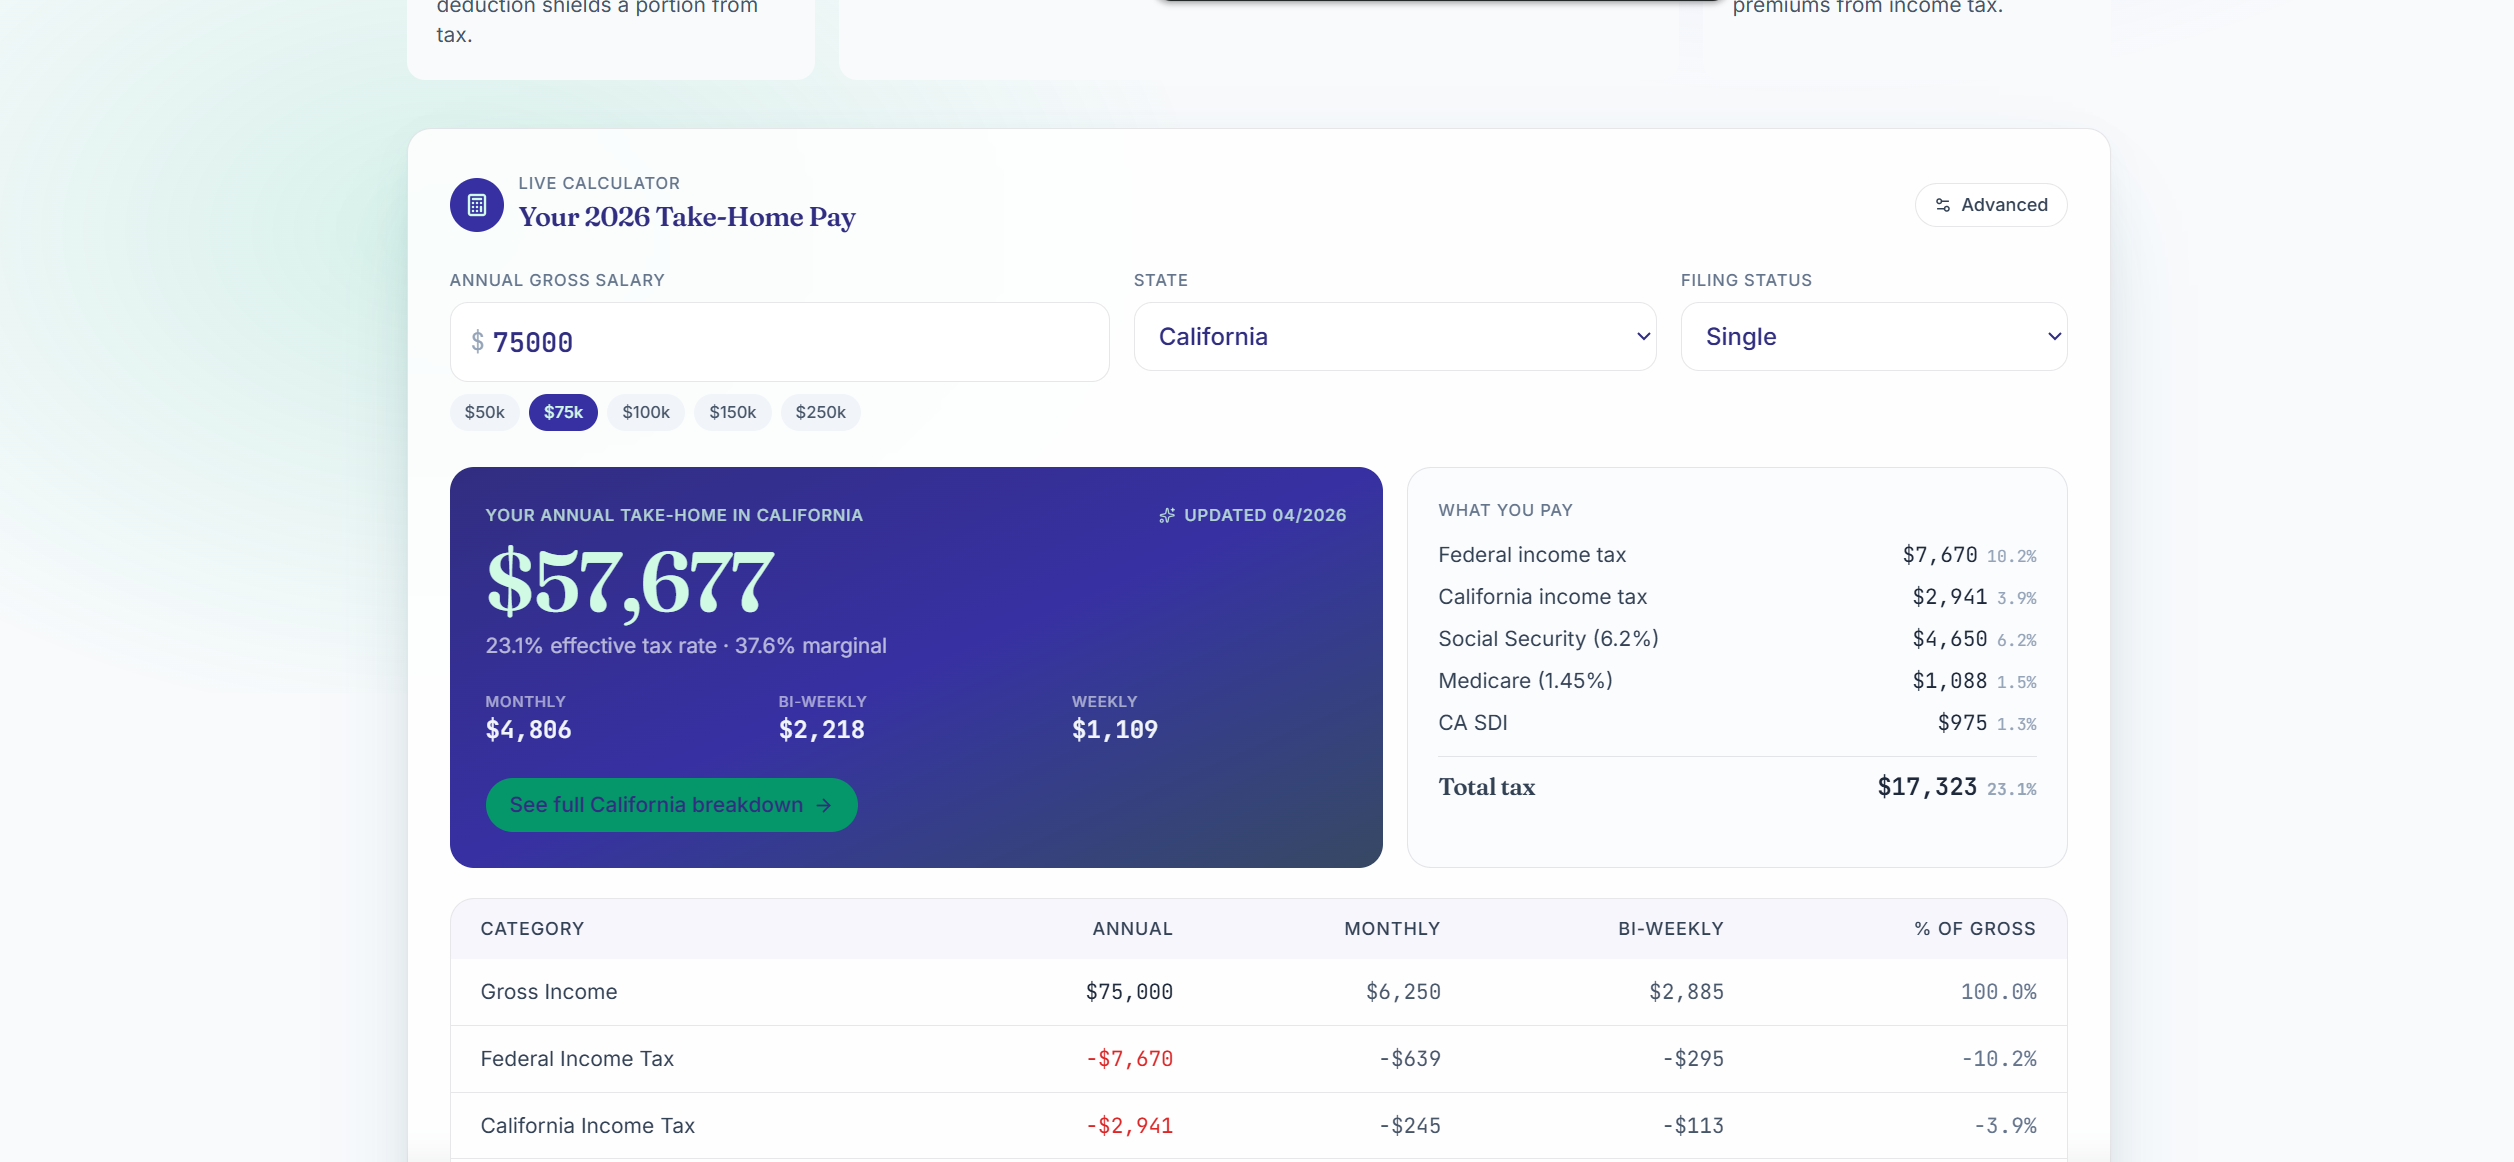Expand Advanced calculator options
Image resolution: width=2514 pixels, height=1162 pixels.
(1991, 205)
